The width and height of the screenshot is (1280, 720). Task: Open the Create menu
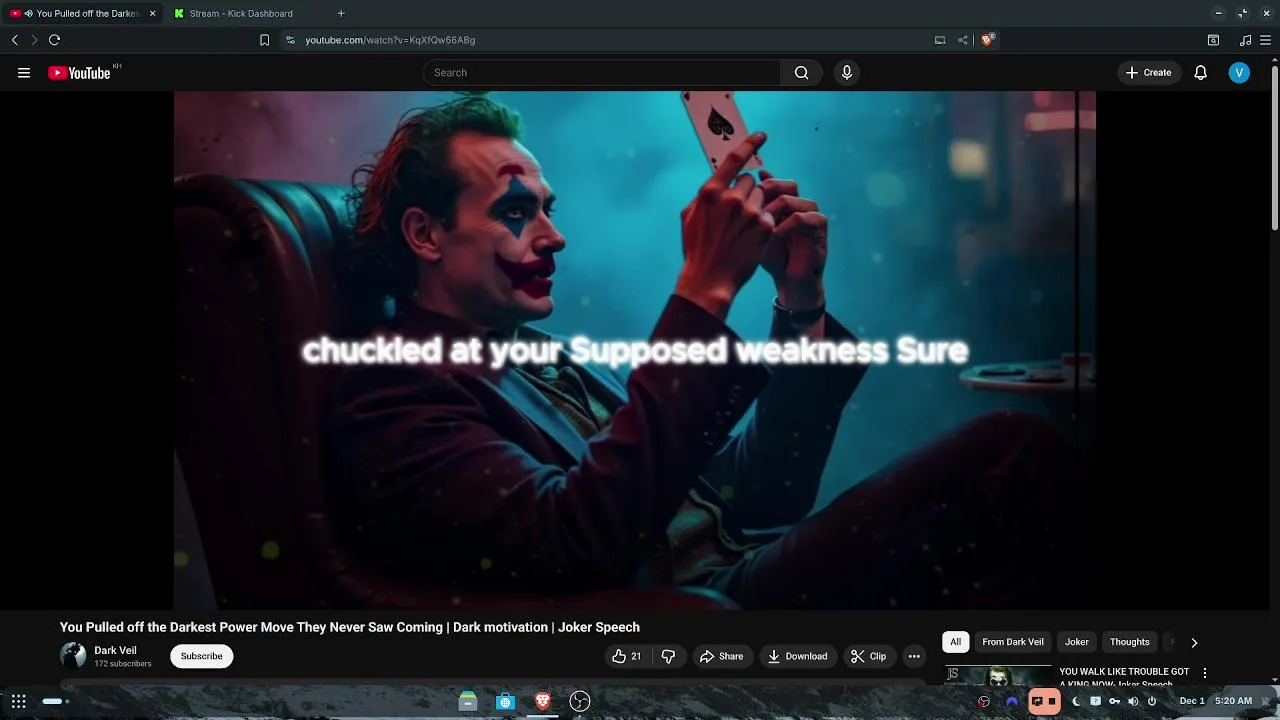(1148, 73)
